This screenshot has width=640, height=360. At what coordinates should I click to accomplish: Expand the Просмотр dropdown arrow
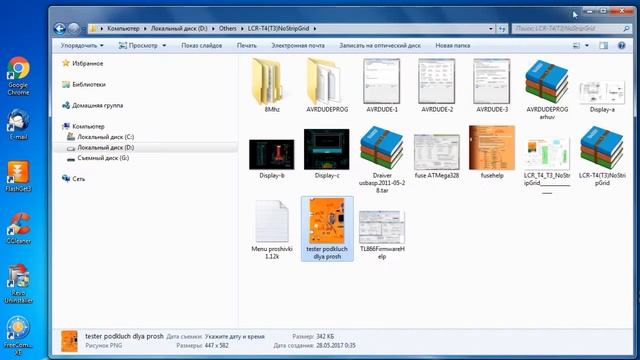(164, 46)
